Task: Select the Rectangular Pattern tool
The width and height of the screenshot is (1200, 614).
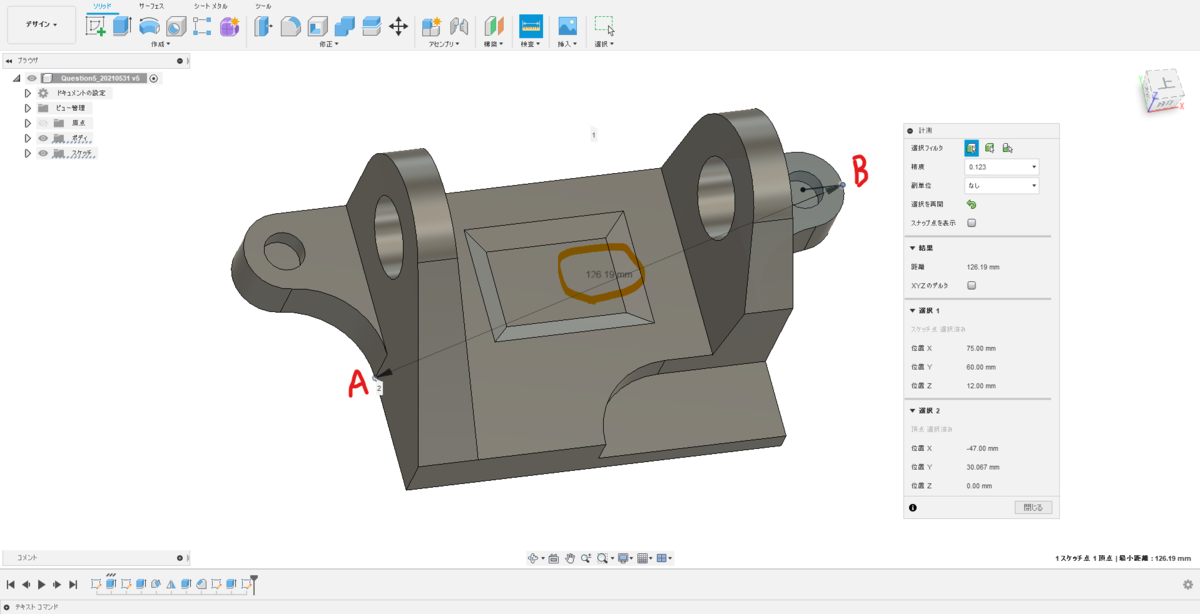Action: [x=202, y=27]
